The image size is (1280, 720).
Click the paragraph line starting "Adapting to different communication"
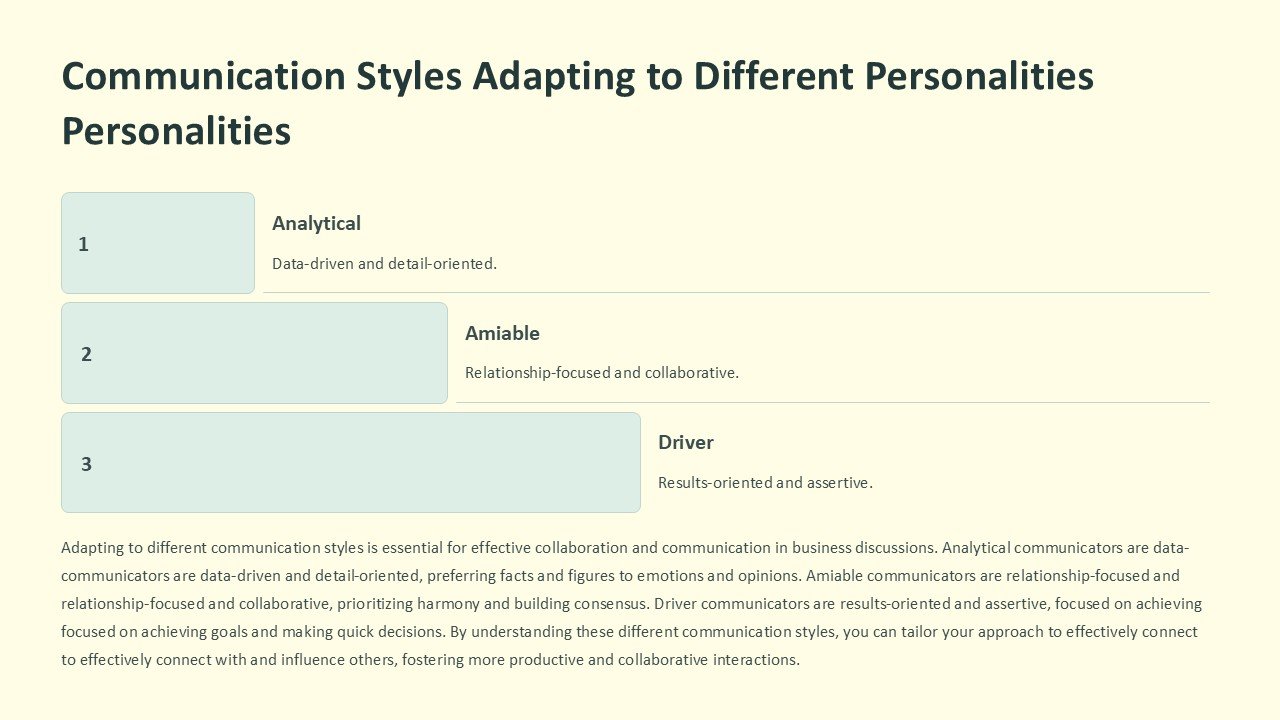coord(624,548)
